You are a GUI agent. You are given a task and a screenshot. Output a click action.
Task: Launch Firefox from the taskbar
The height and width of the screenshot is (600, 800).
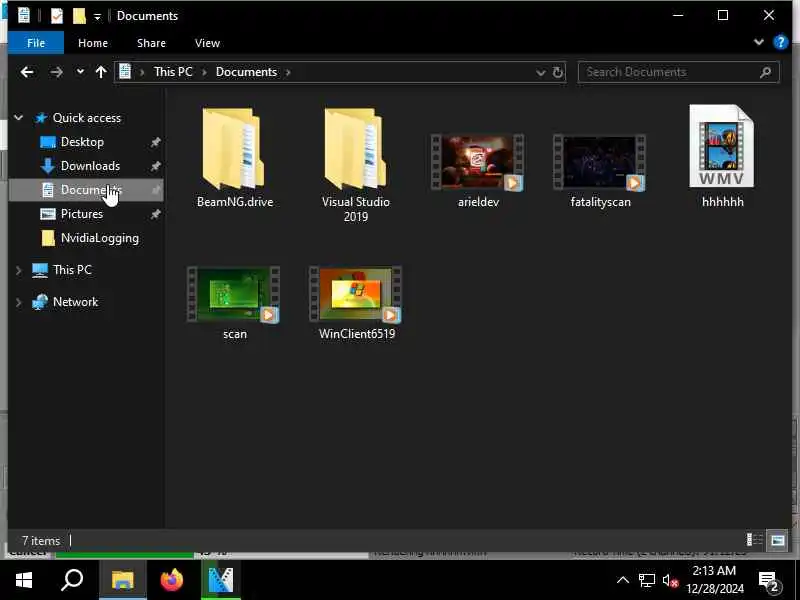point(171,580)
